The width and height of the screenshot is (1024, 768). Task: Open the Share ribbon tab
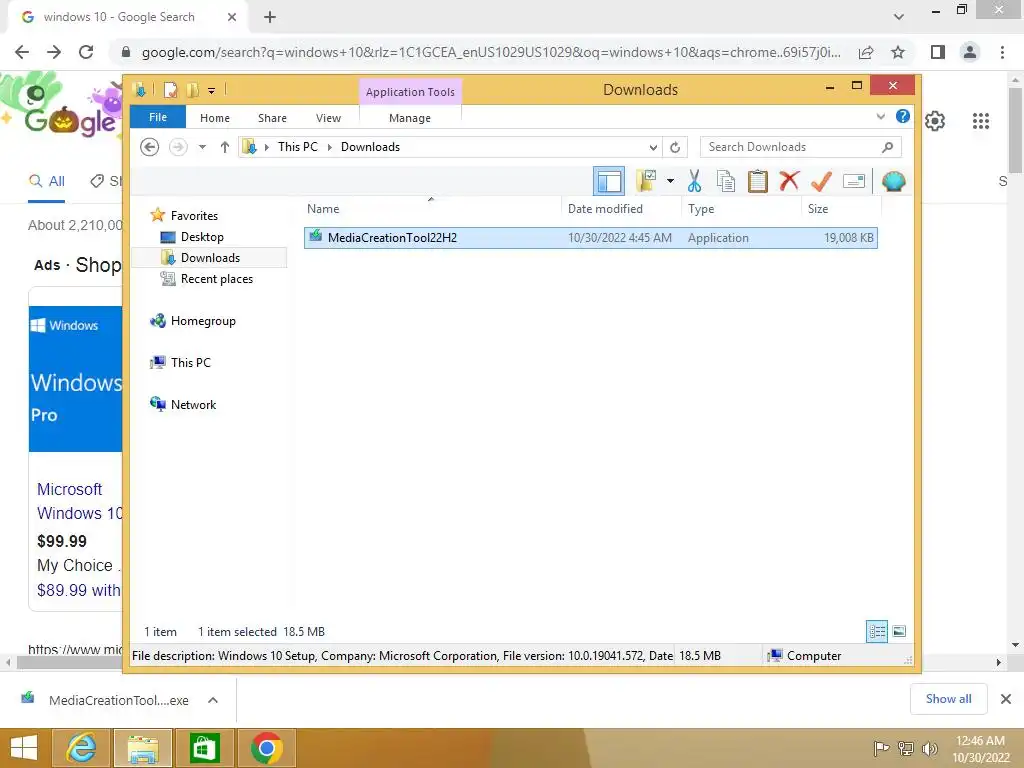(x=272, y=118)
